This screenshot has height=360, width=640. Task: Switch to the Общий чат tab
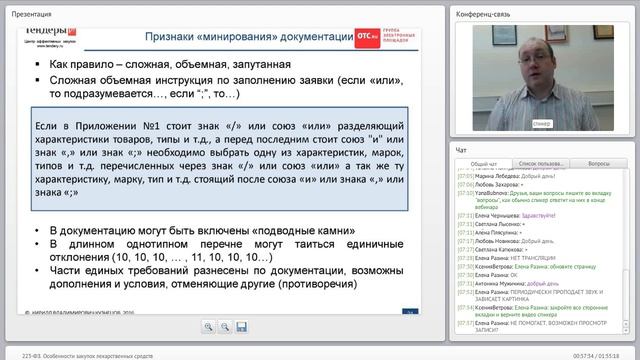[484, 164]
